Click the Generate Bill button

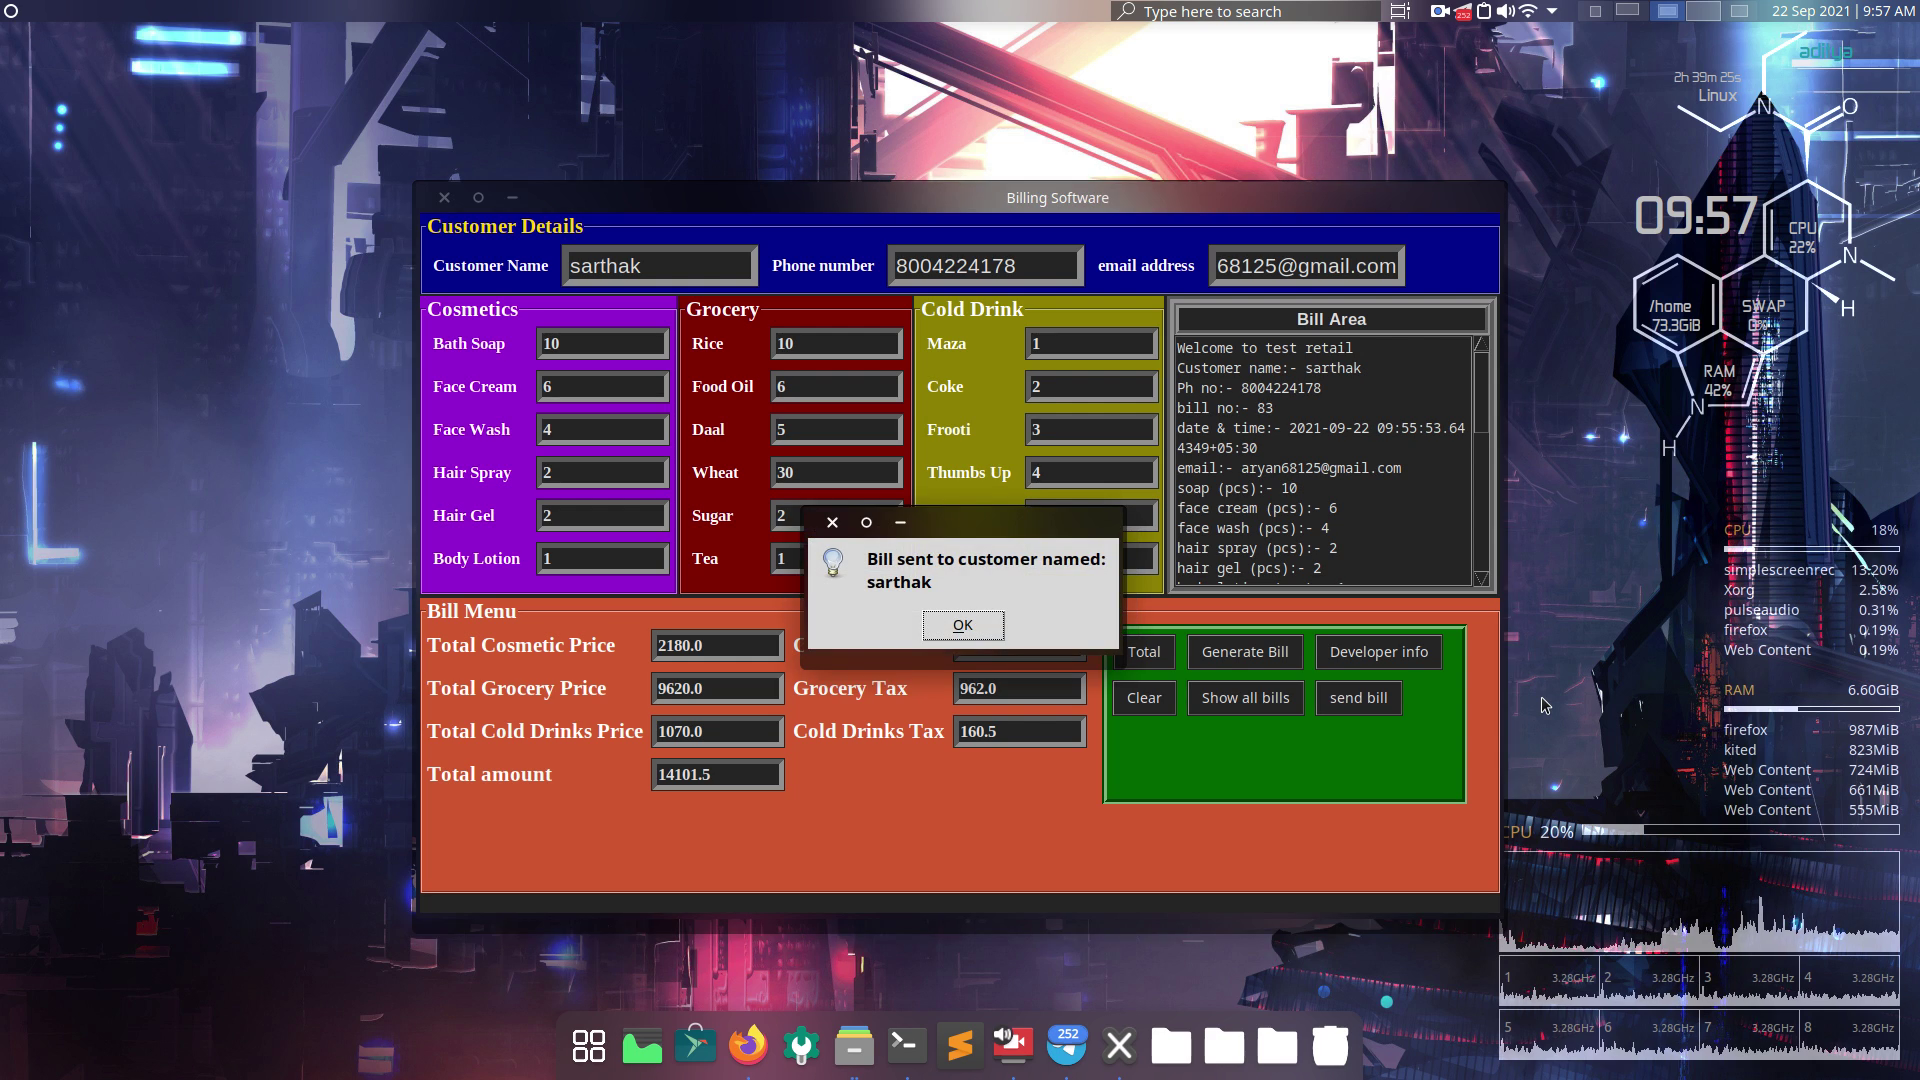[x=1245, y=652]
